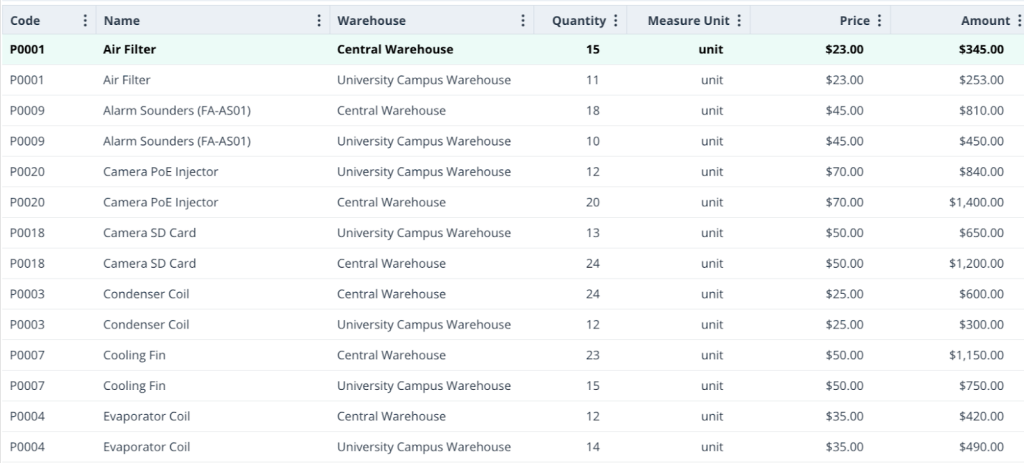Open the Price column three-dot menu
This screenshot has width=1024, height=463.
coord(879,21)
